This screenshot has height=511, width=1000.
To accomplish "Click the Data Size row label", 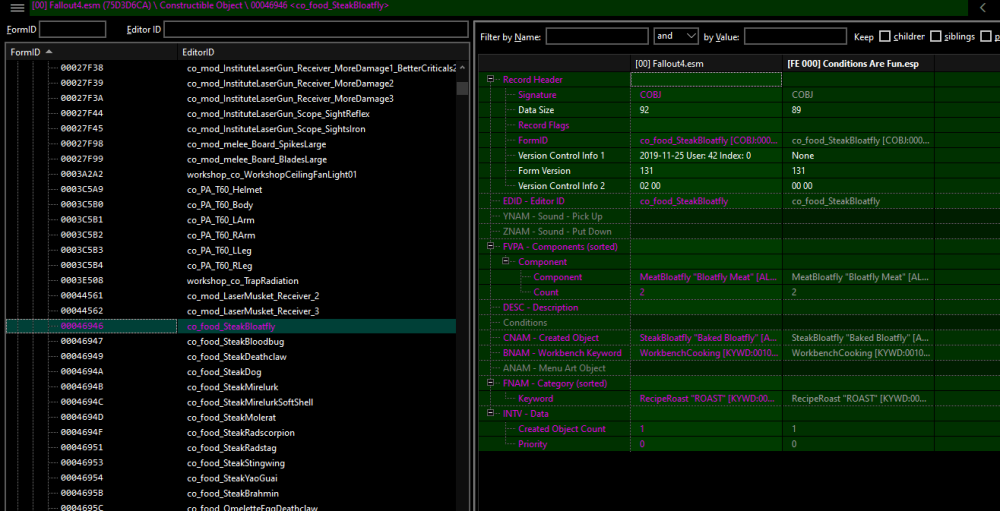I will click(x=536, y=110).
